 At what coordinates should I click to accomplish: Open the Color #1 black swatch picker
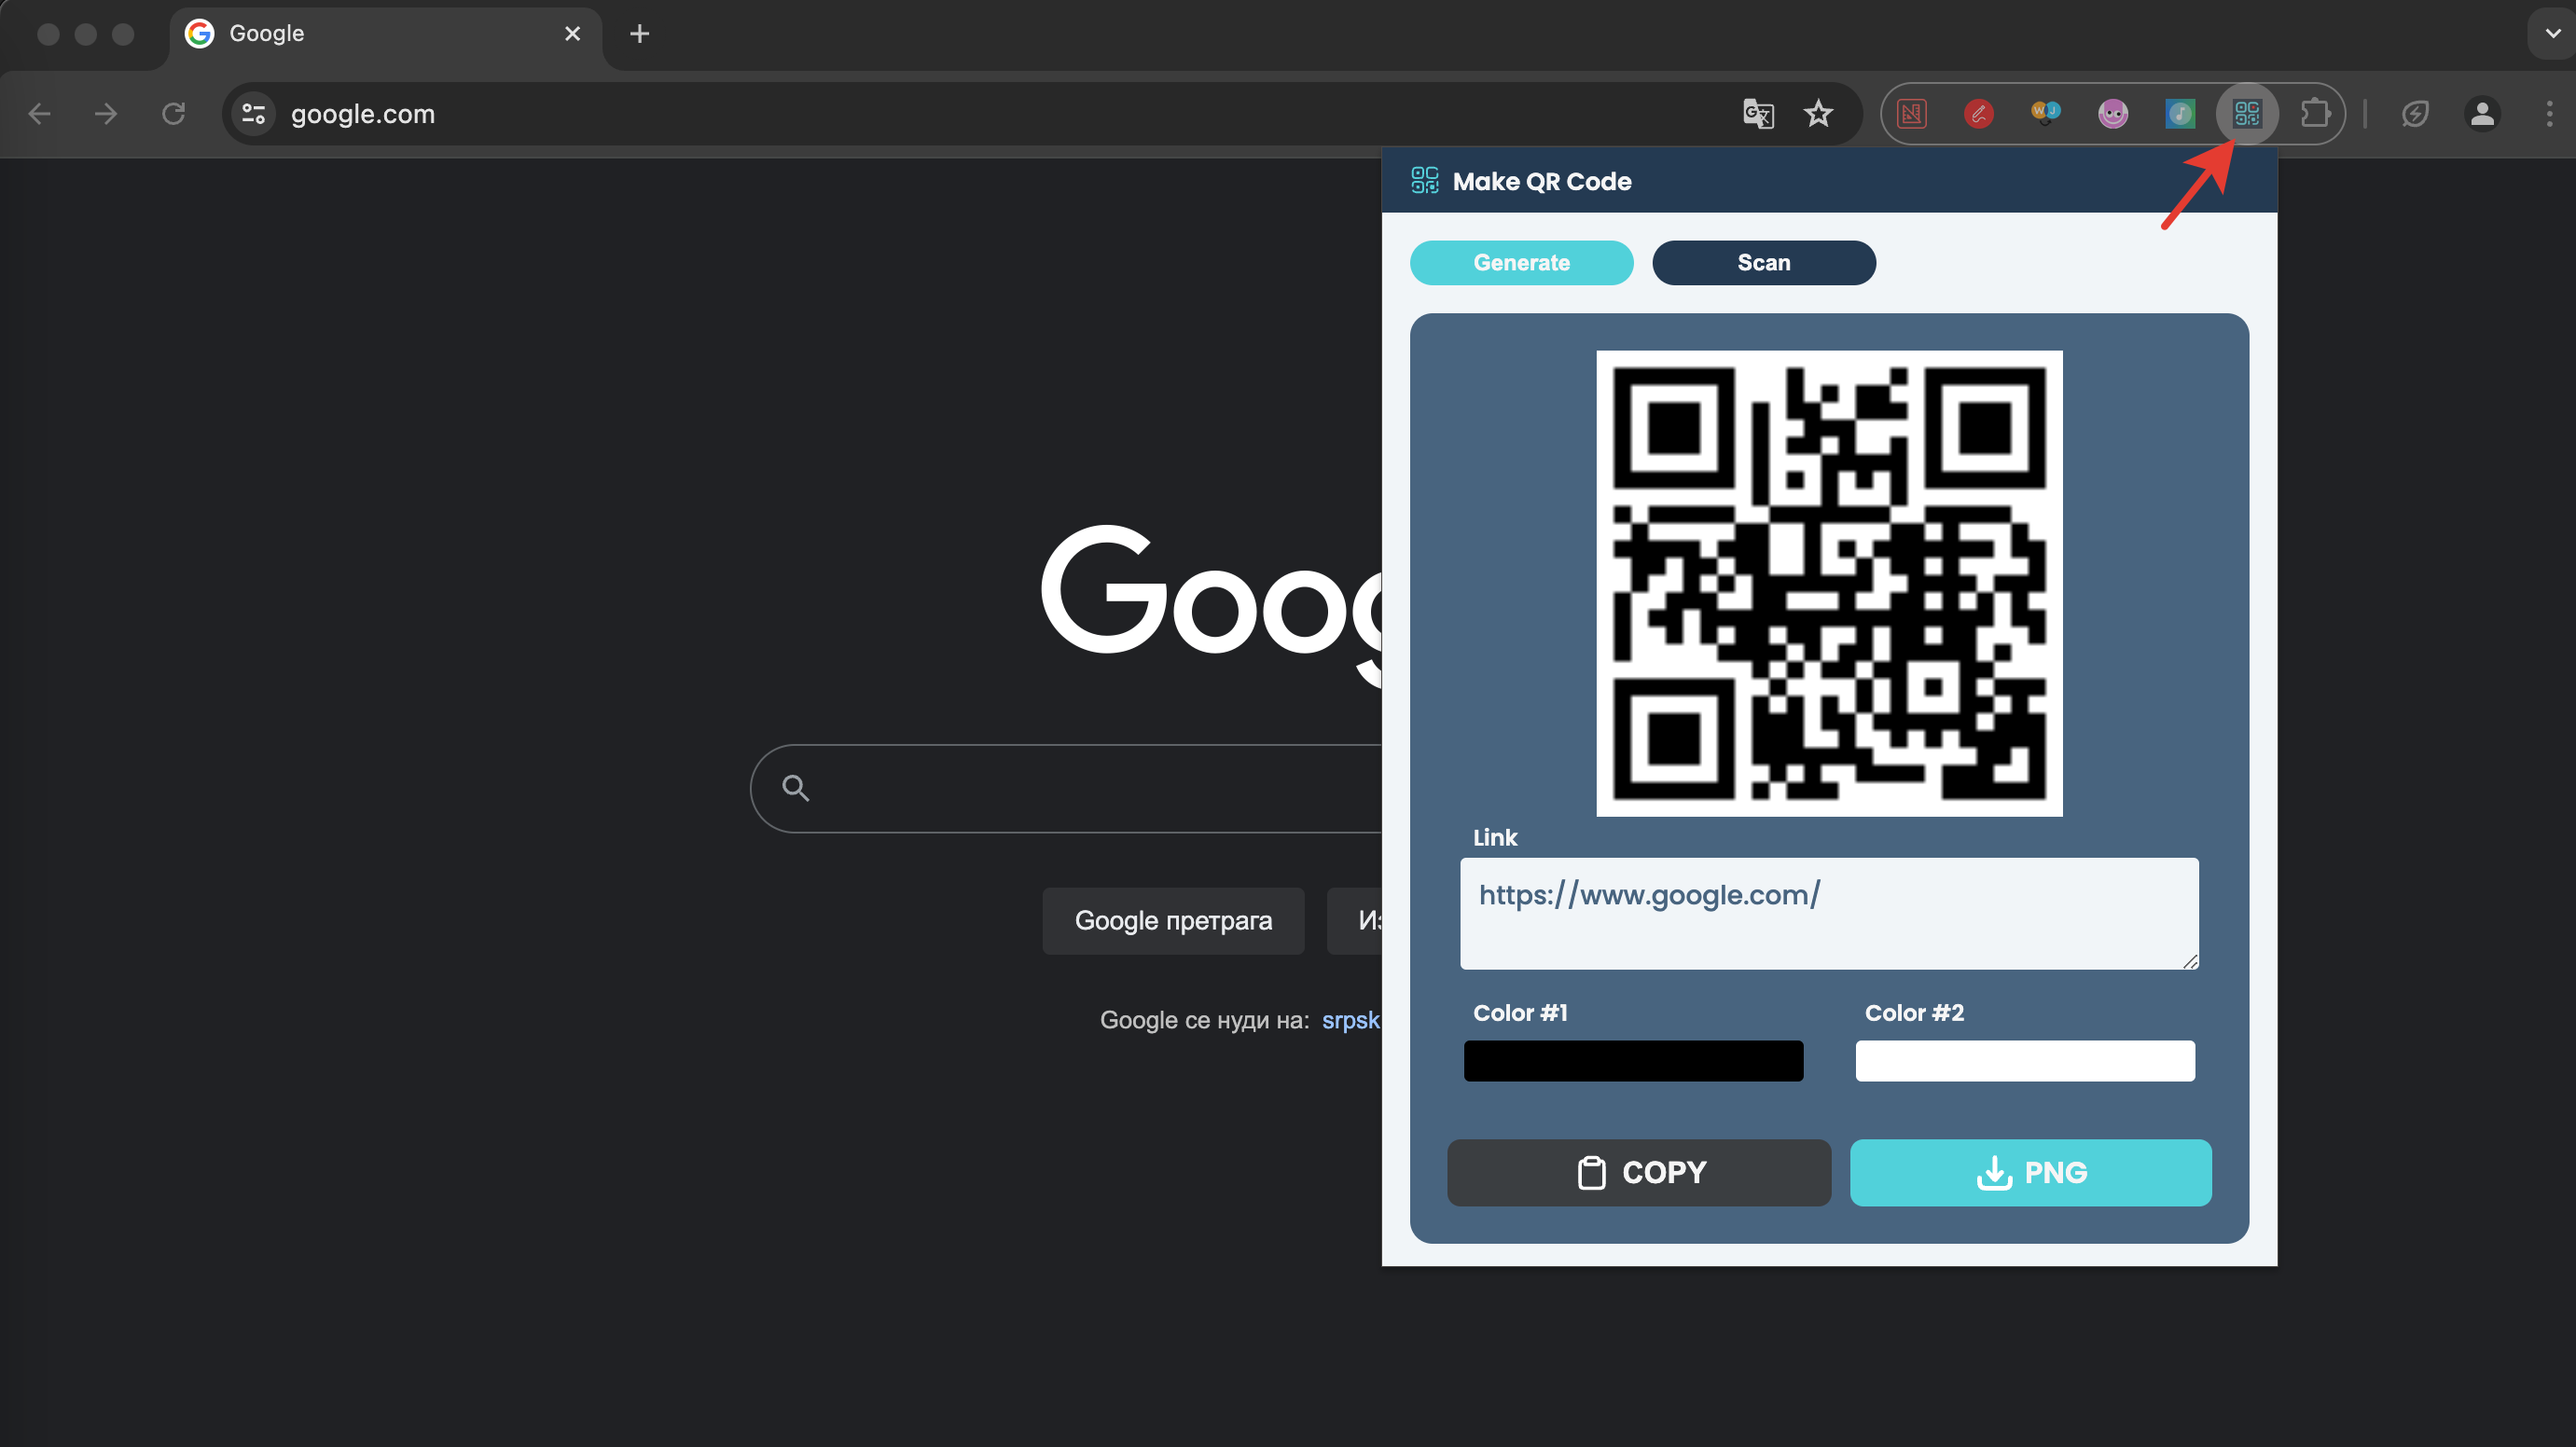click(1632, 1060)
